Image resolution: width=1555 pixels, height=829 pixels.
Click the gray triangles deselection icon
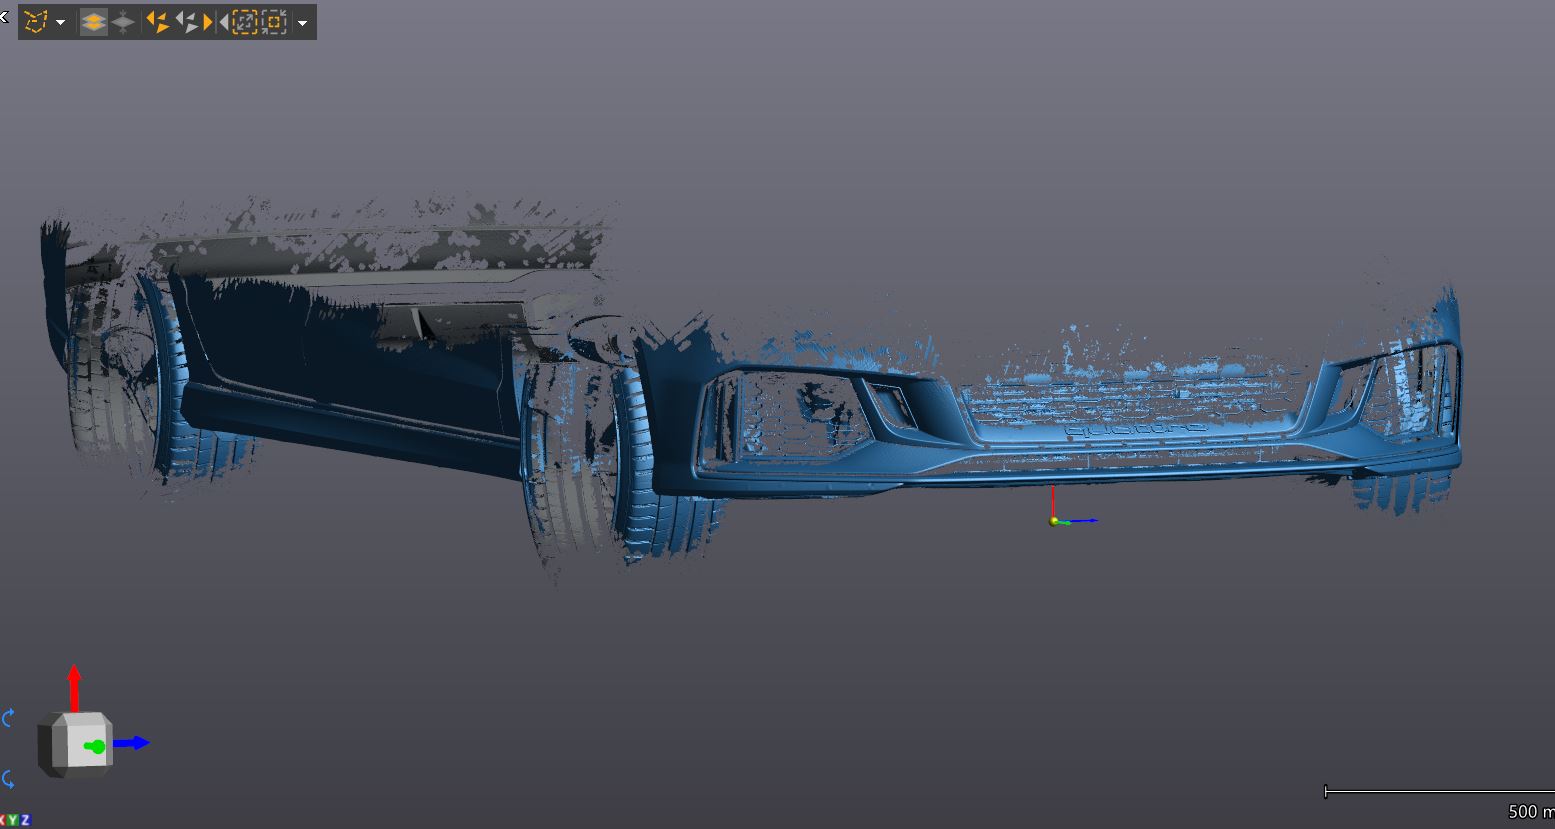pos(185,21)
